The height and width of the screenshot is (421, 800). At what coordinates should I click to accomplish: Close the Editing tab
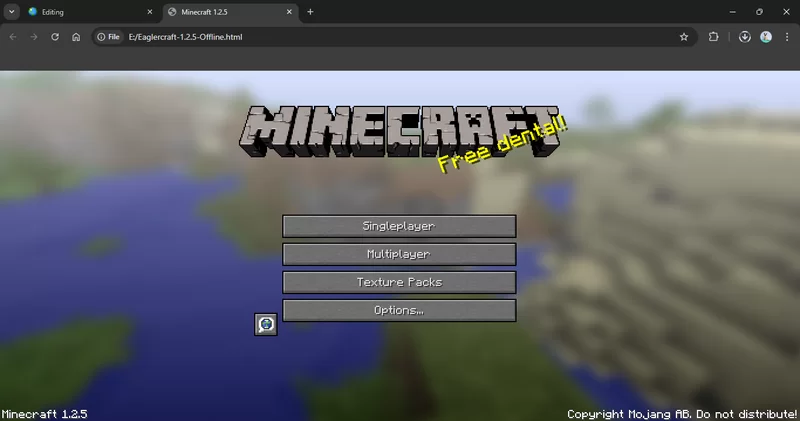point(149,12)
